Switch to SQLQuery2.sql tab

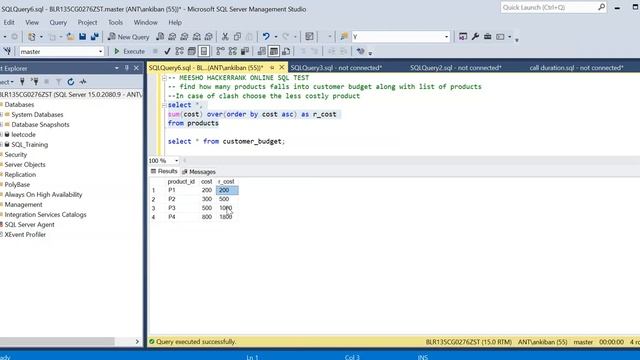(x=456, y=68)
